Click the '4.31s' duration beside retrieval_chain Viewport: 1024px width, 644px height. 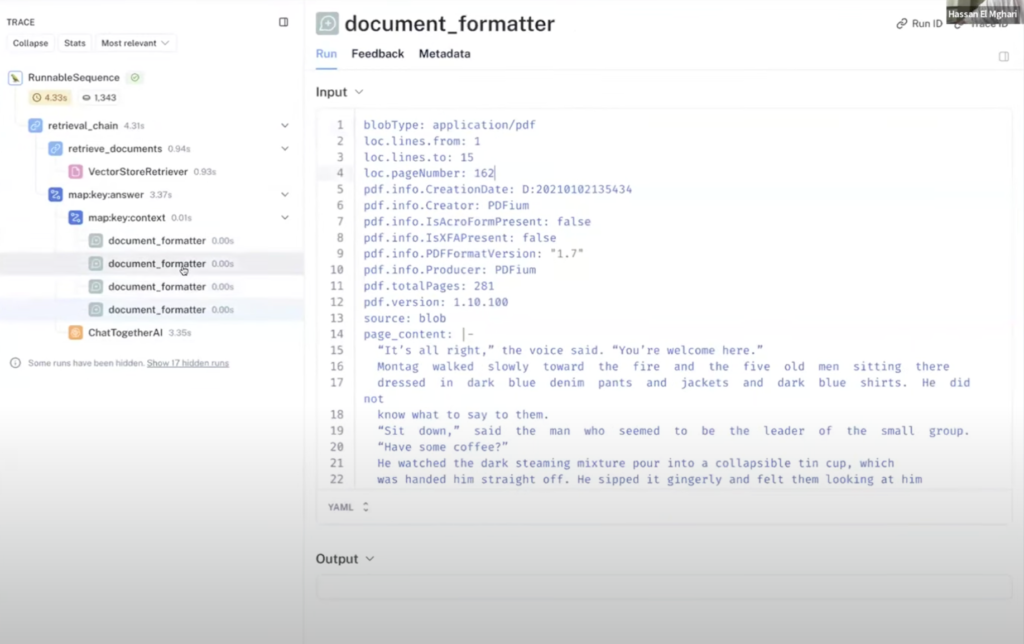pyautogui.click(x=134, y=126)
